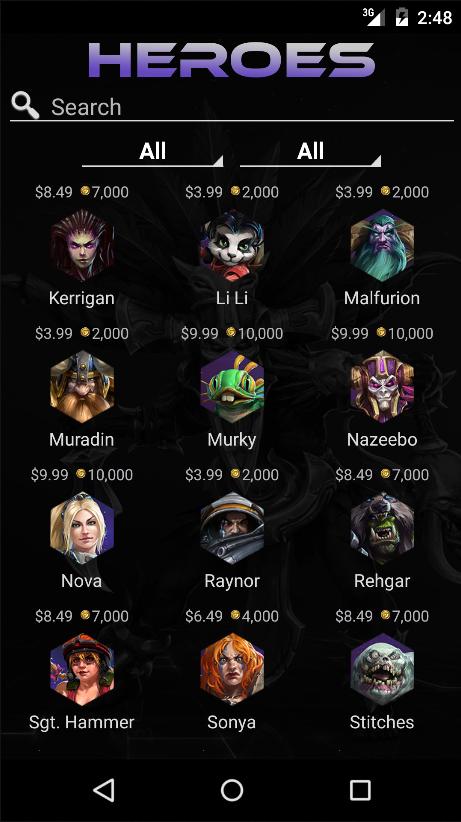Choose the Muradin dwarf portrait

[x=82, y=387]
